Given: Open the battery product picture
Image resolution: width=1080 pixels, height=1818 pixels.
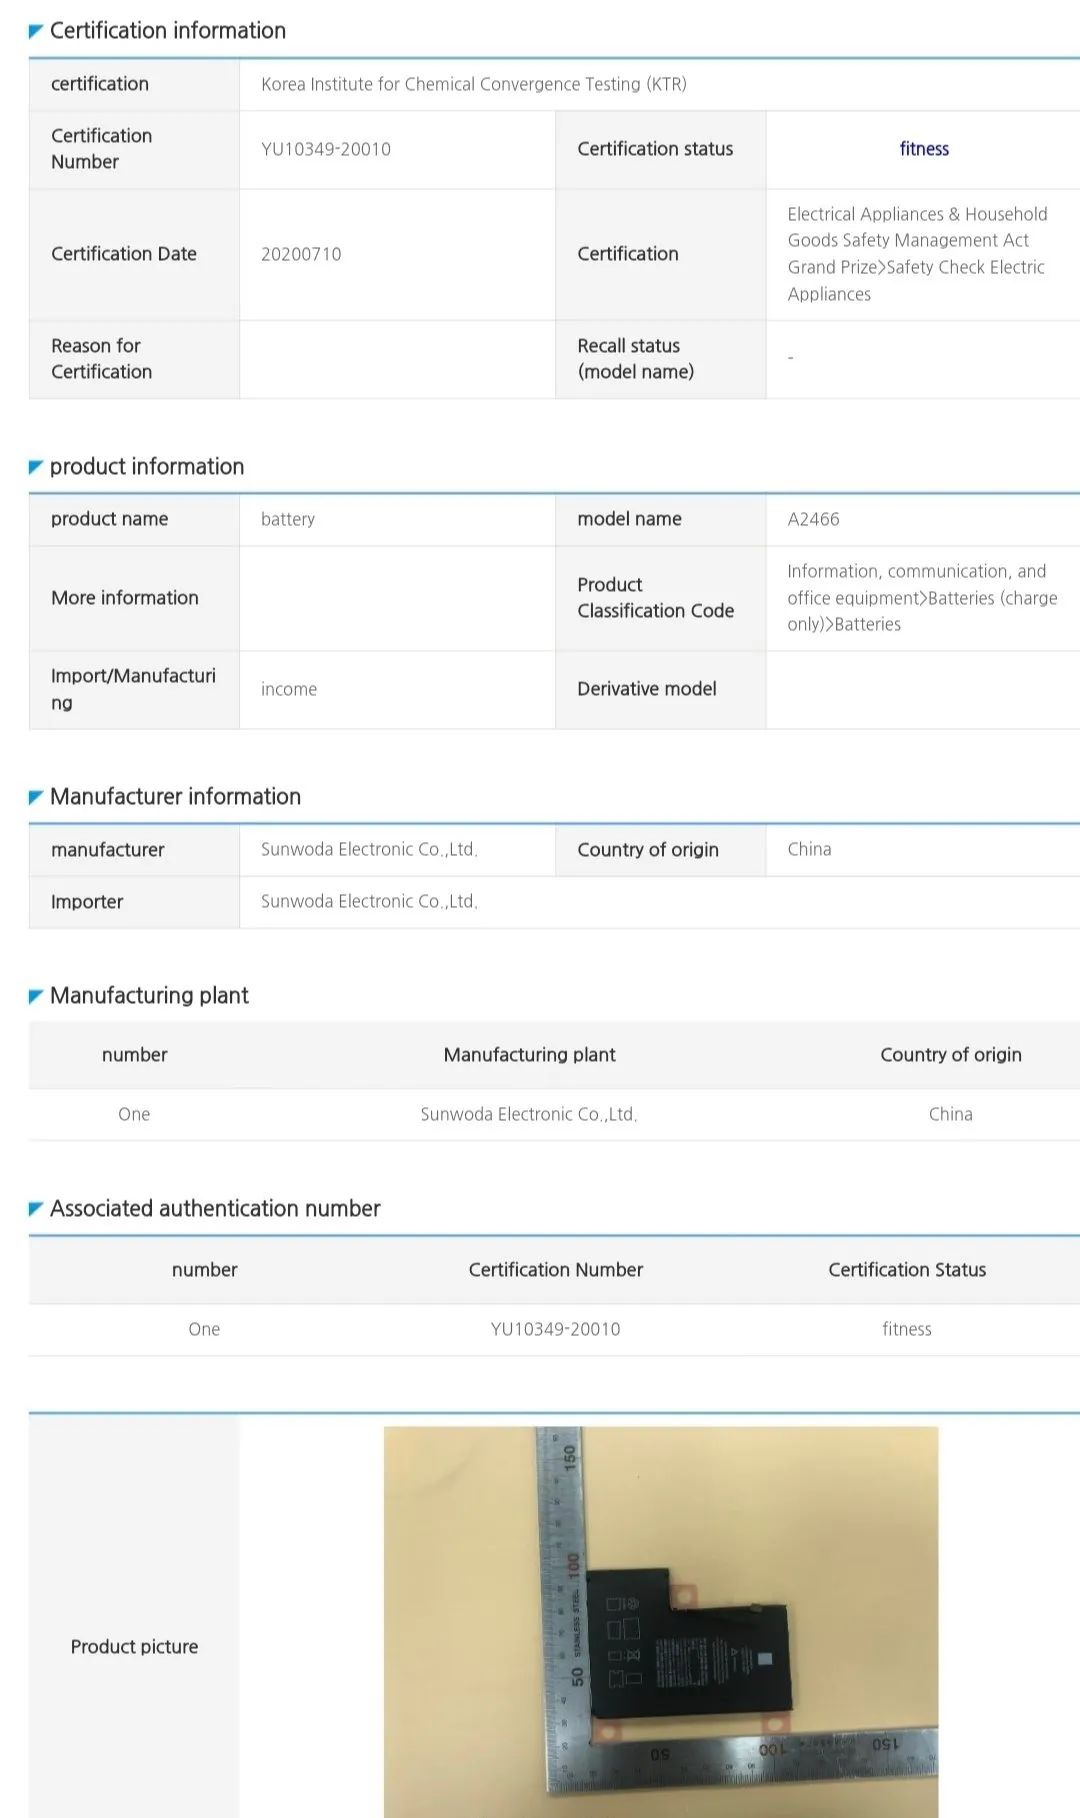Looking at the screenshot, I should (x=660, y=1620).
